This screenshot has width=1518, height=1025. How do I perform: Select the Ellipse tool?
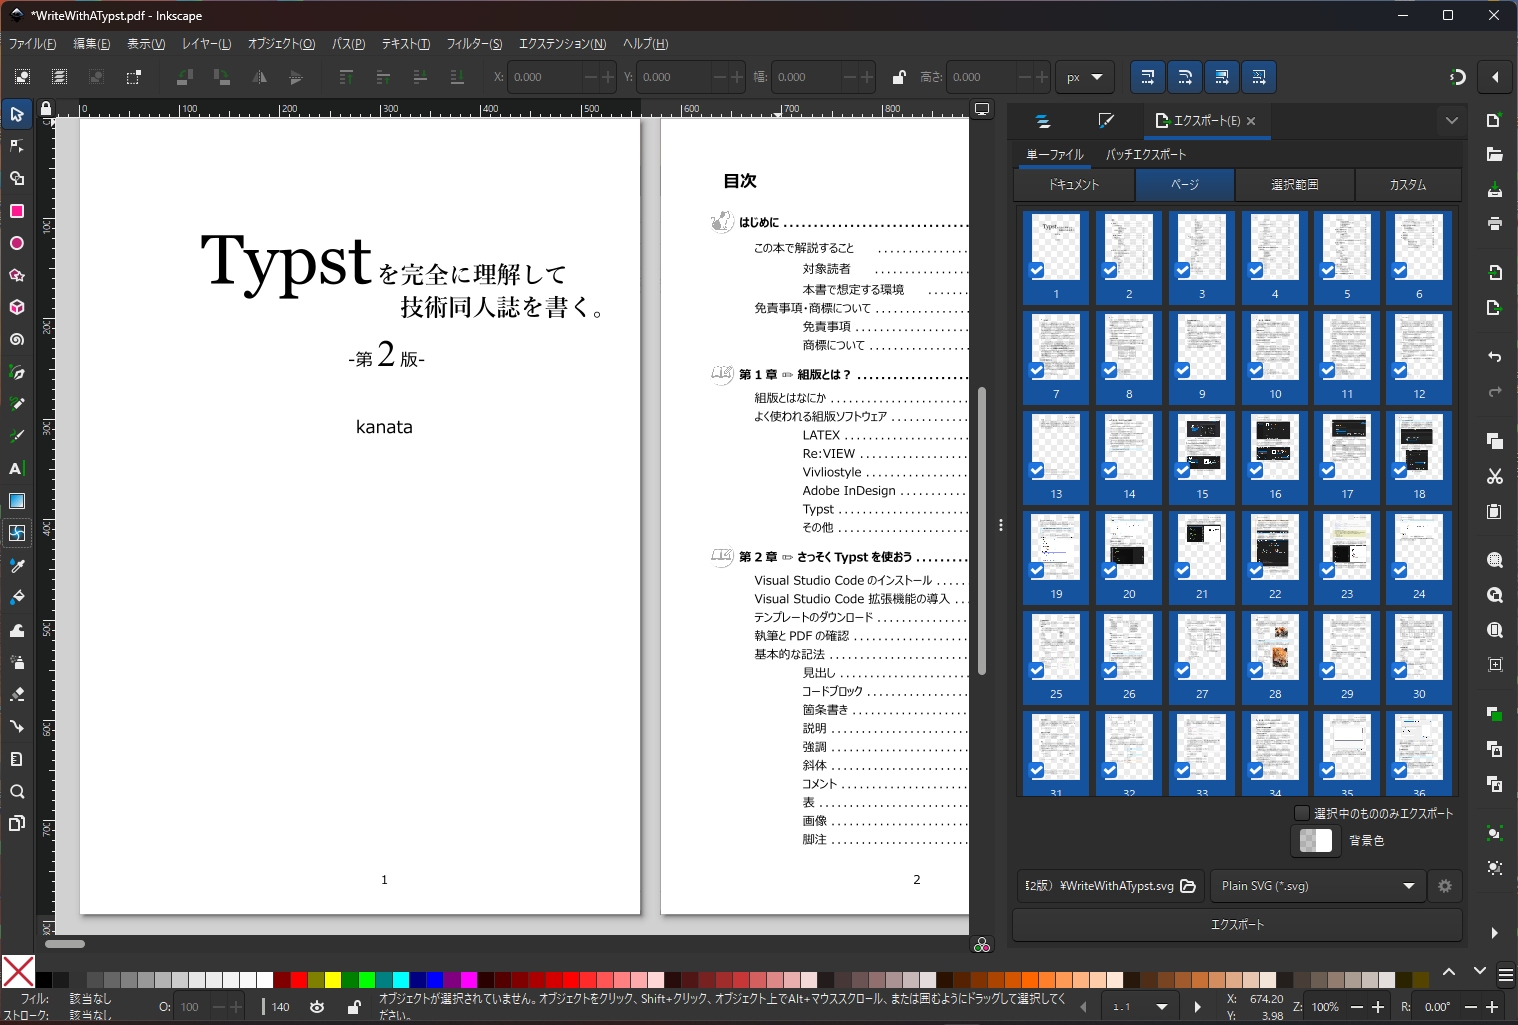[x=17, y=243]
